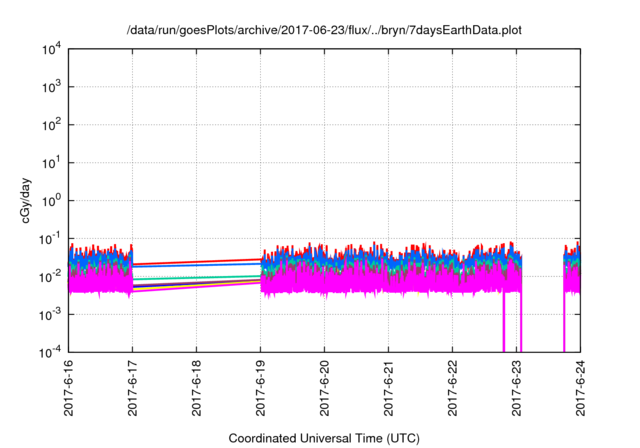This screenshot has height=448, width=640.
Task: Click the 2017-6-20 date label
Action: (x=324, y=388)
